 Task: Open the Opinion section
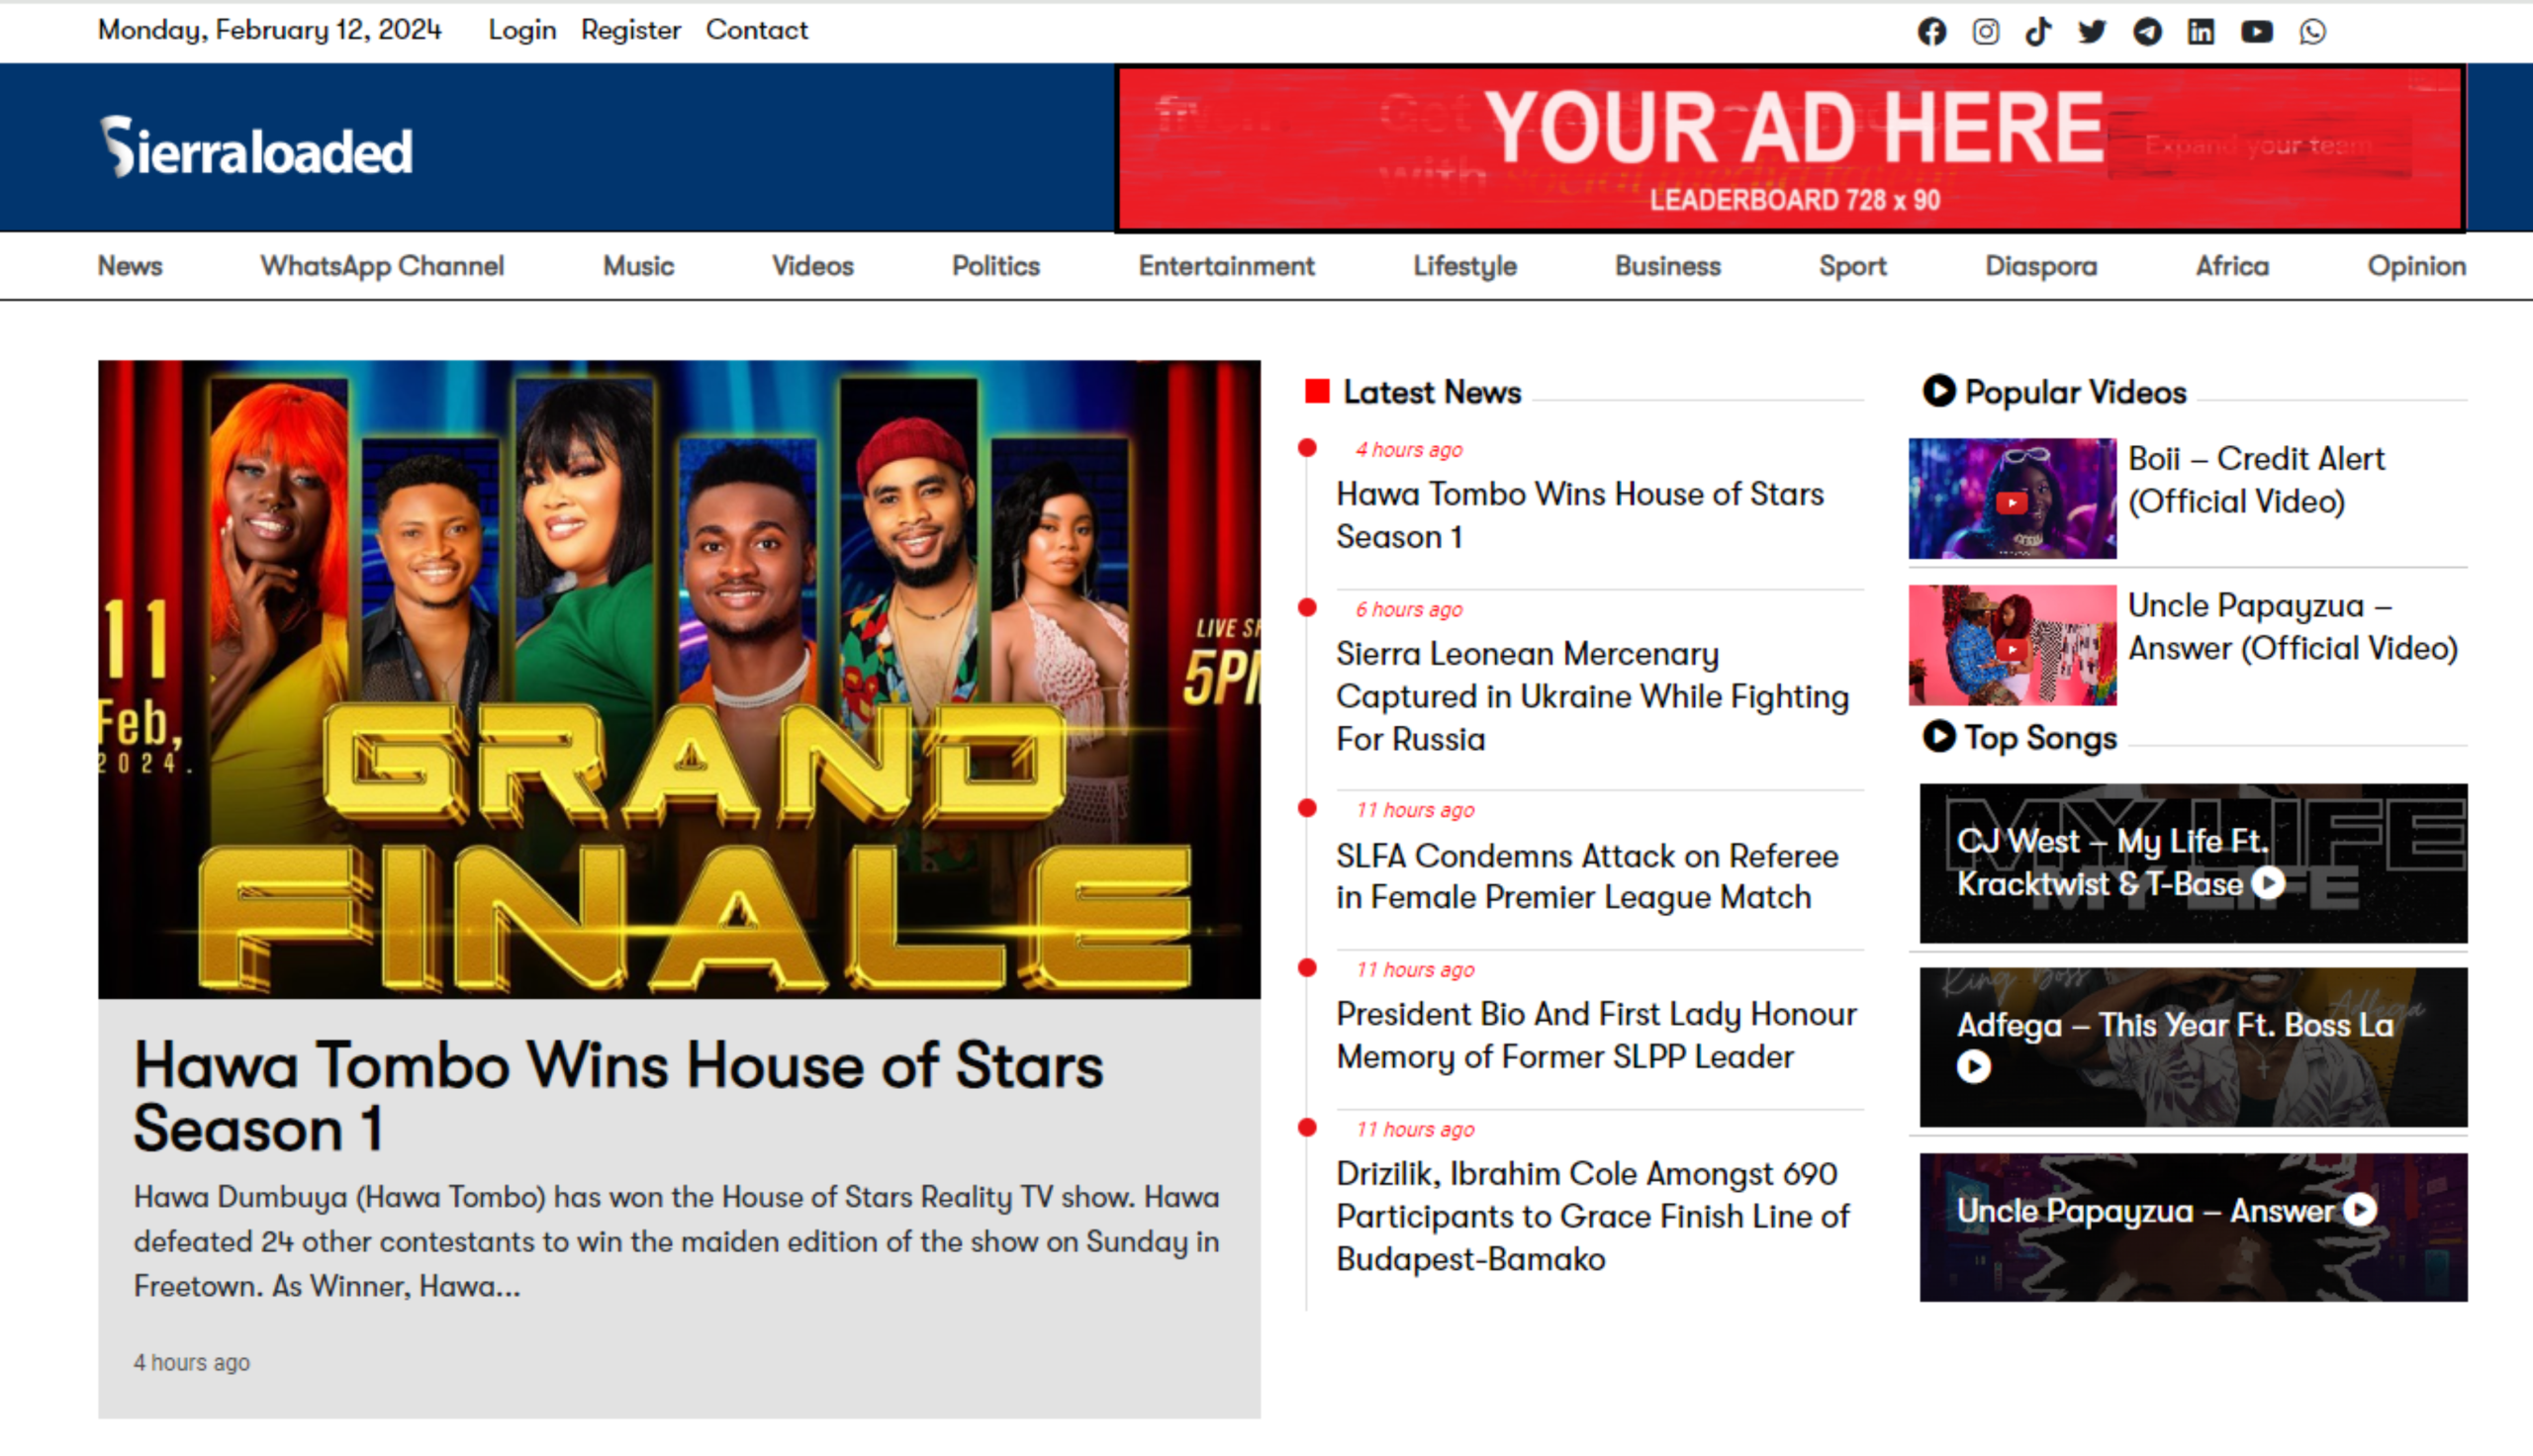pyautogui.click(x=2416, y=266)
